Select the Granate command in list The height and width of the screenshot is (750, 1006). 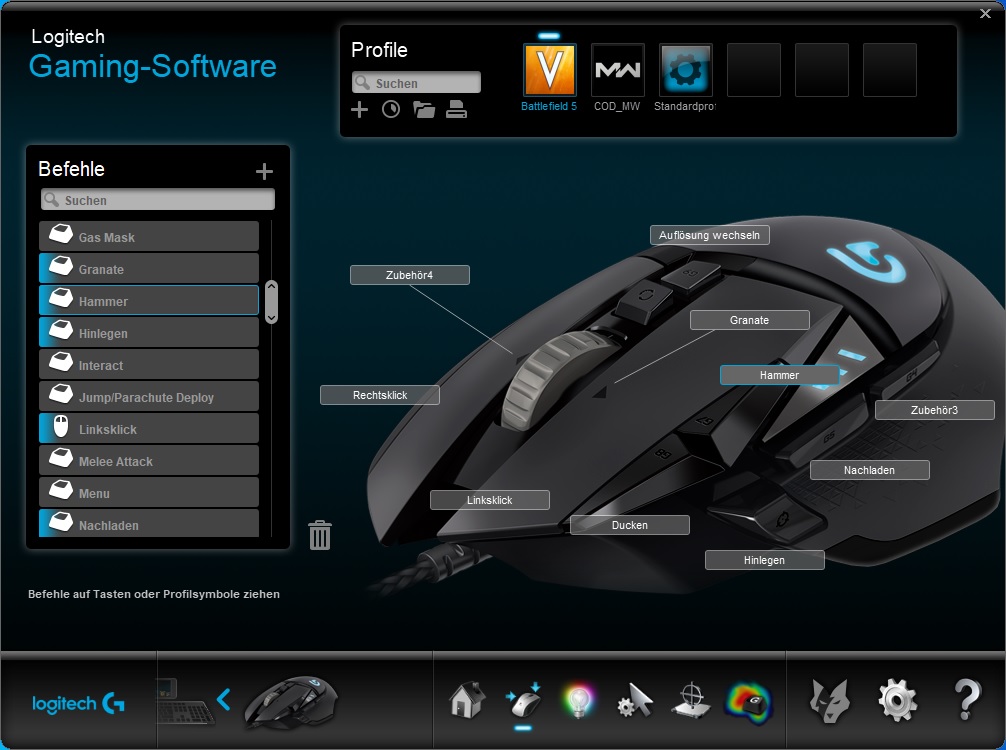coord(149,268)
